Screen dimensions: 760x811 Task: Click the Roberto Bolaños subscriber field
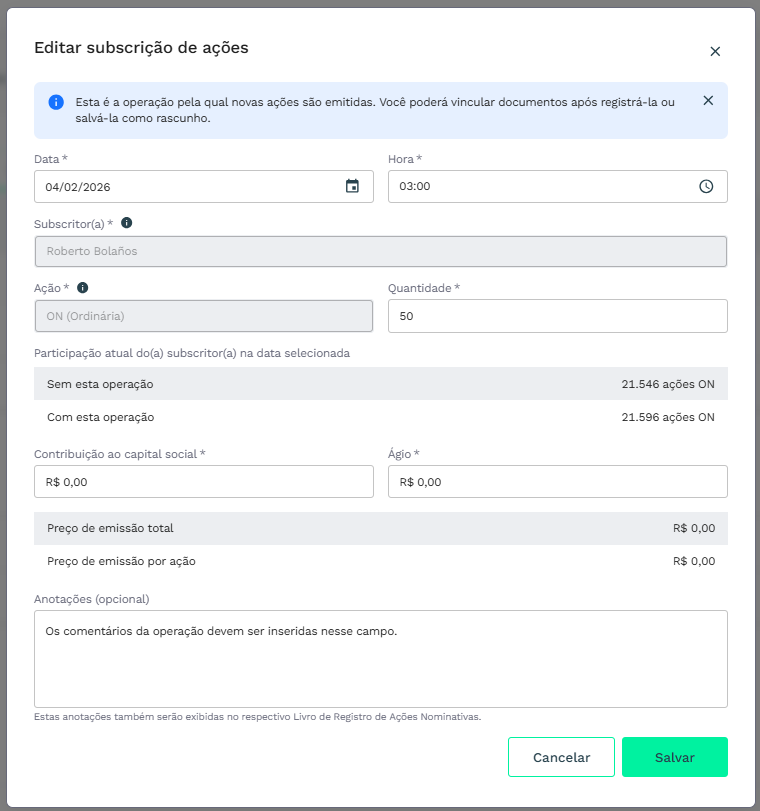380,251
